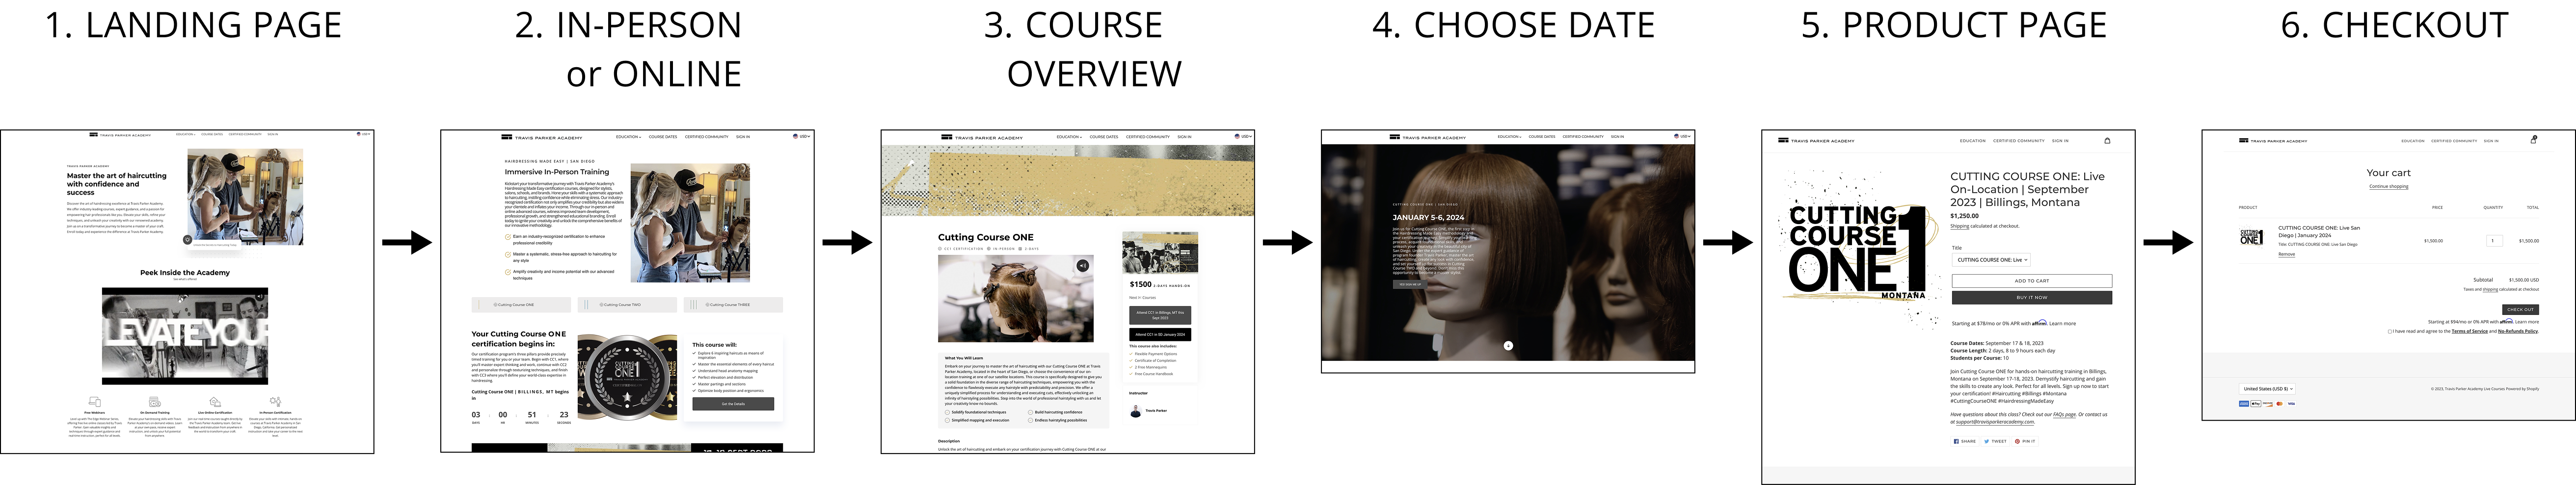This screenshot has height=485, width=2576.
Task: Open CERTIFIED COMMUNITY on Course Overview page
Action: click(1147, 137)
